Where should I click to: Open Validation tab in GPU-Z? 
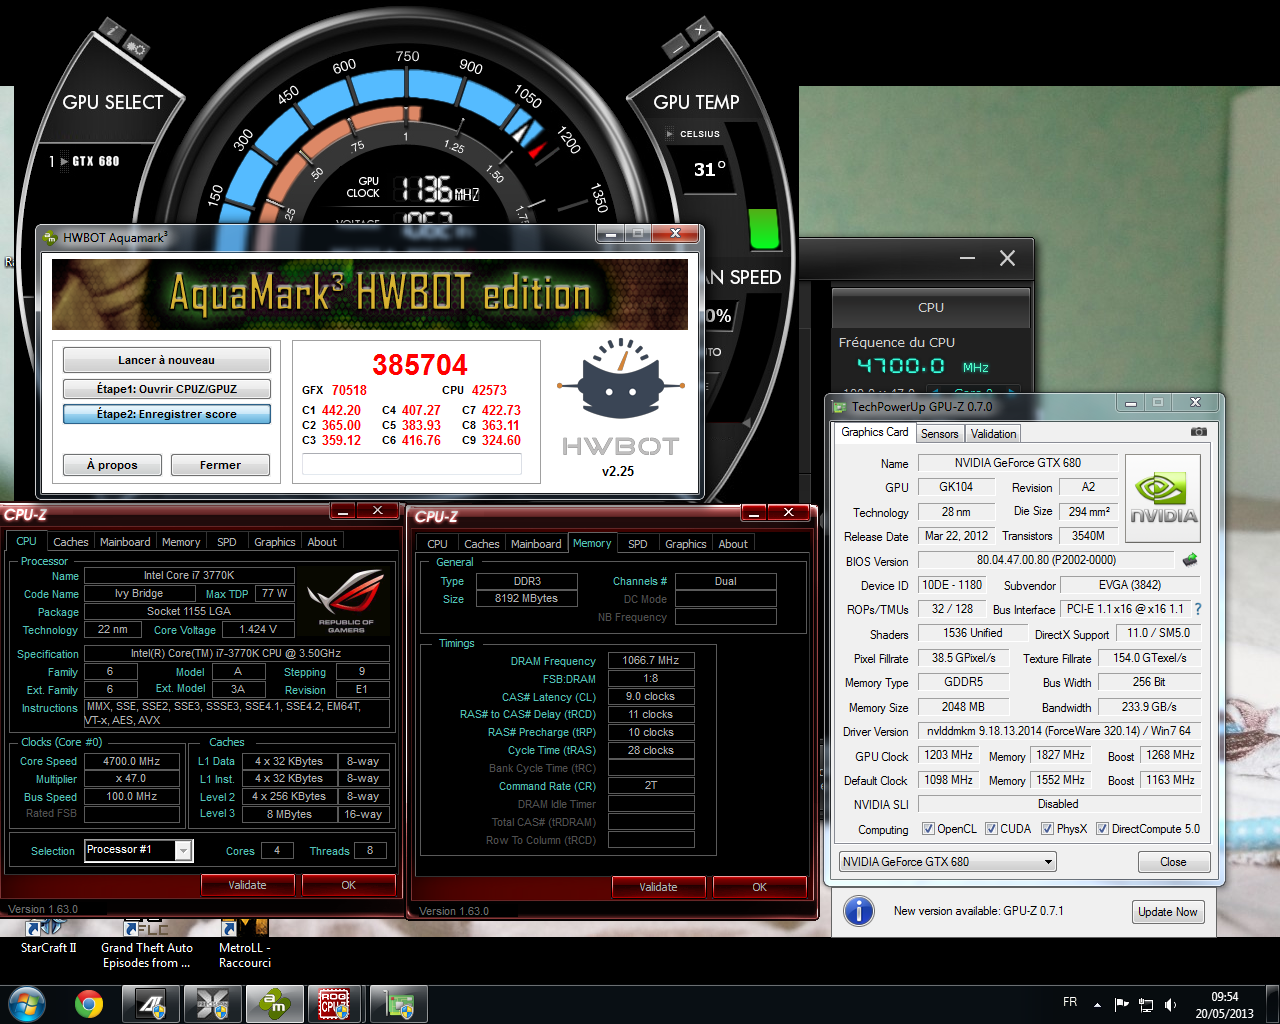tap(993, 434)
